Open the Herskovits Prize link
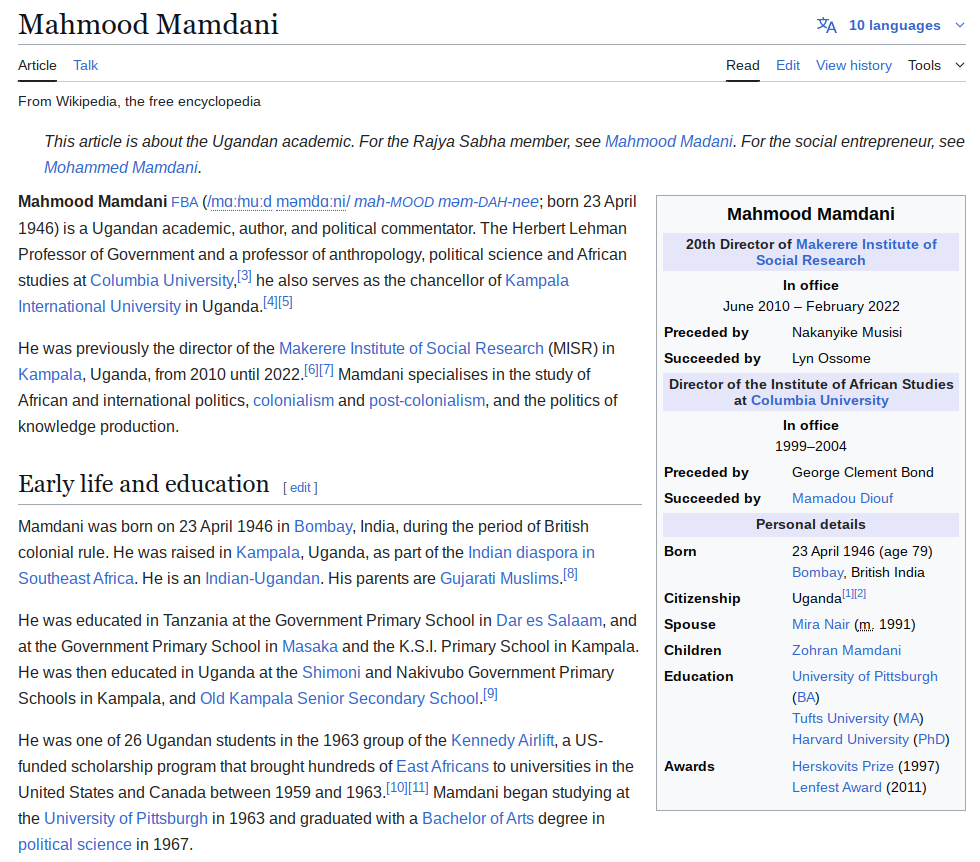Image resolution: width=980 pixels, height=862 pixels. [842, 767]
